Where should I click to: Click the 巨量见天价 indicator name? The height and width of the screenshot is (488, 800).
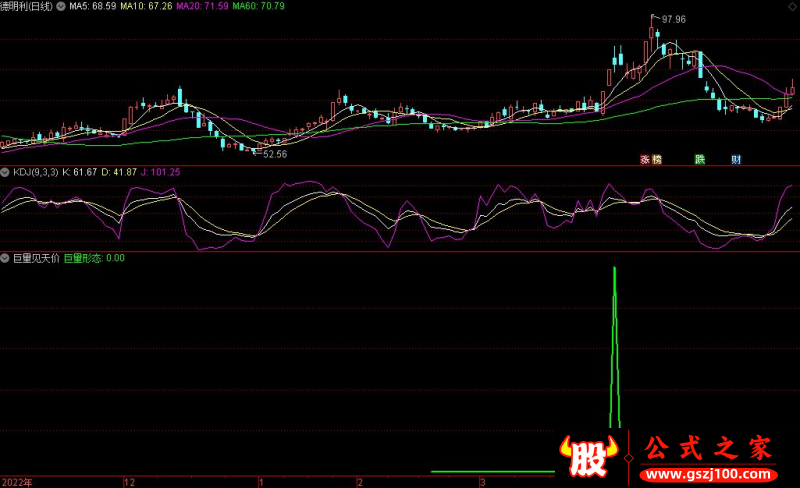point(35,258)
